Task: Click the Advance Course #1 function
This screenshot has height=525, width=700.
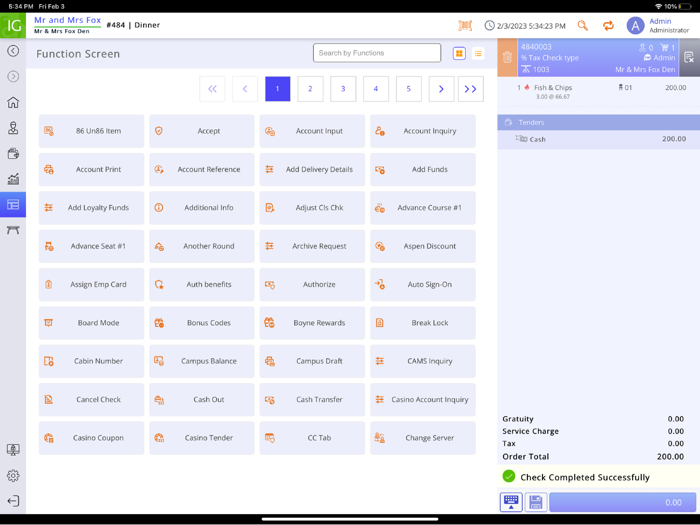Action: tap(423, 208)
